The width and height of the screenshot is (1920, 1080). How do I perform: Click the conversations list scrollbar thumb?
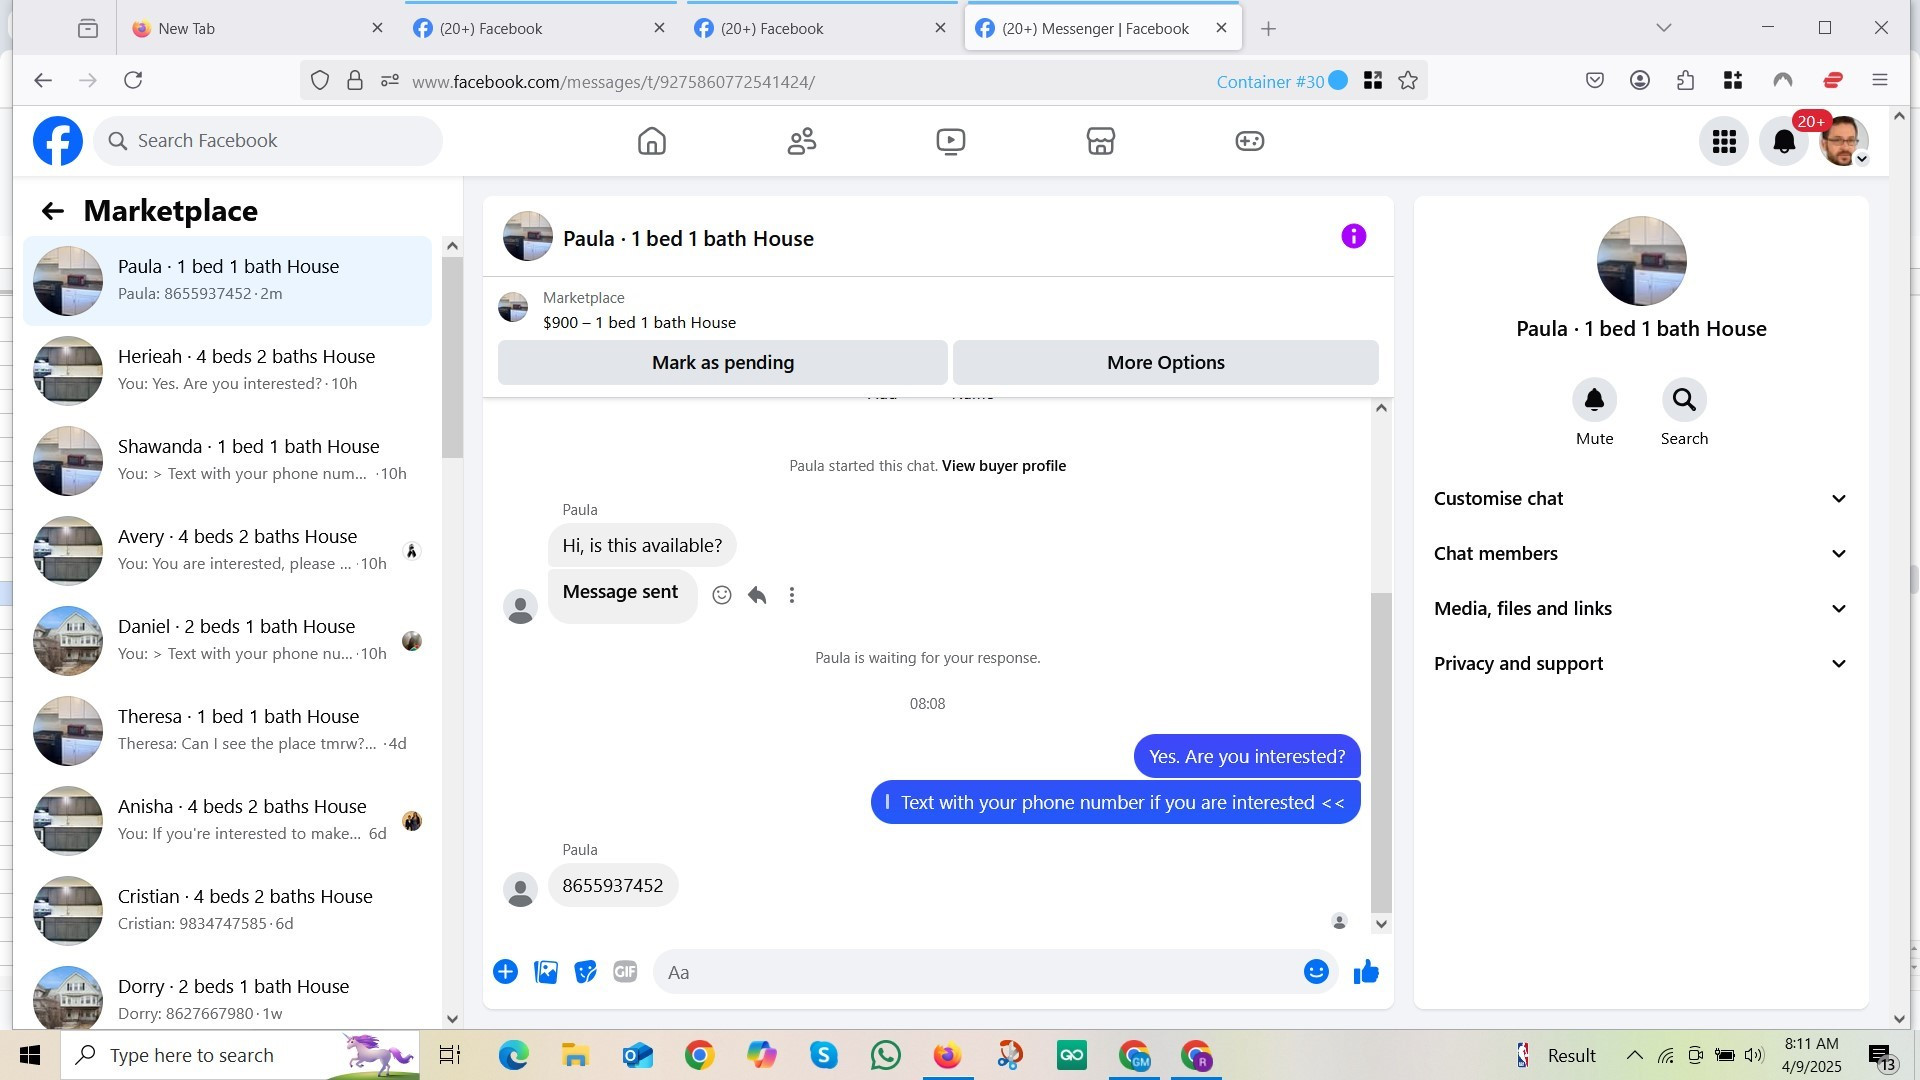coord(452,358)
